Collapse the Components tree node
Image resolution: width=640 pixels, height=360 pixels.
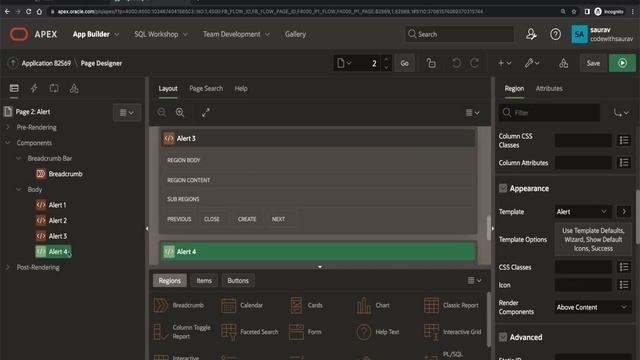[8, 143]
